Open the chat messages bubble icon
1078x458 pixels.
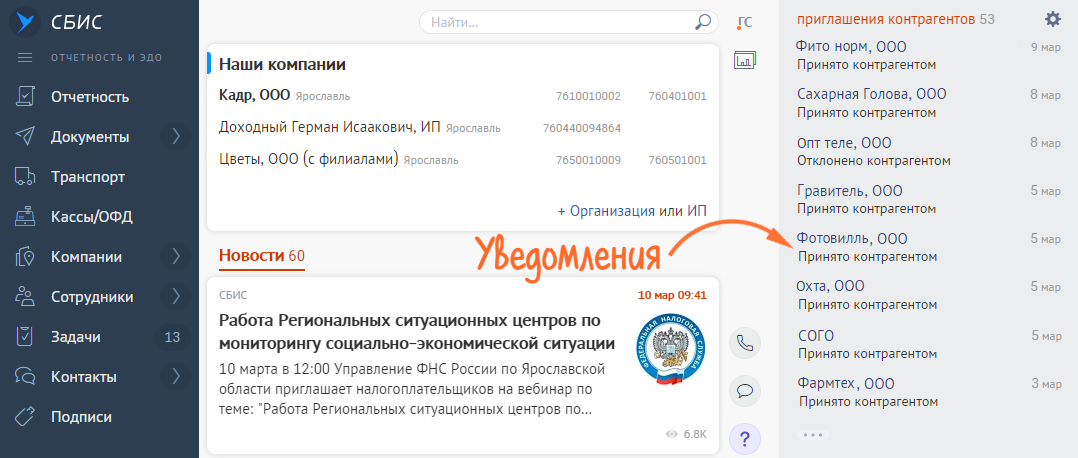744,390
